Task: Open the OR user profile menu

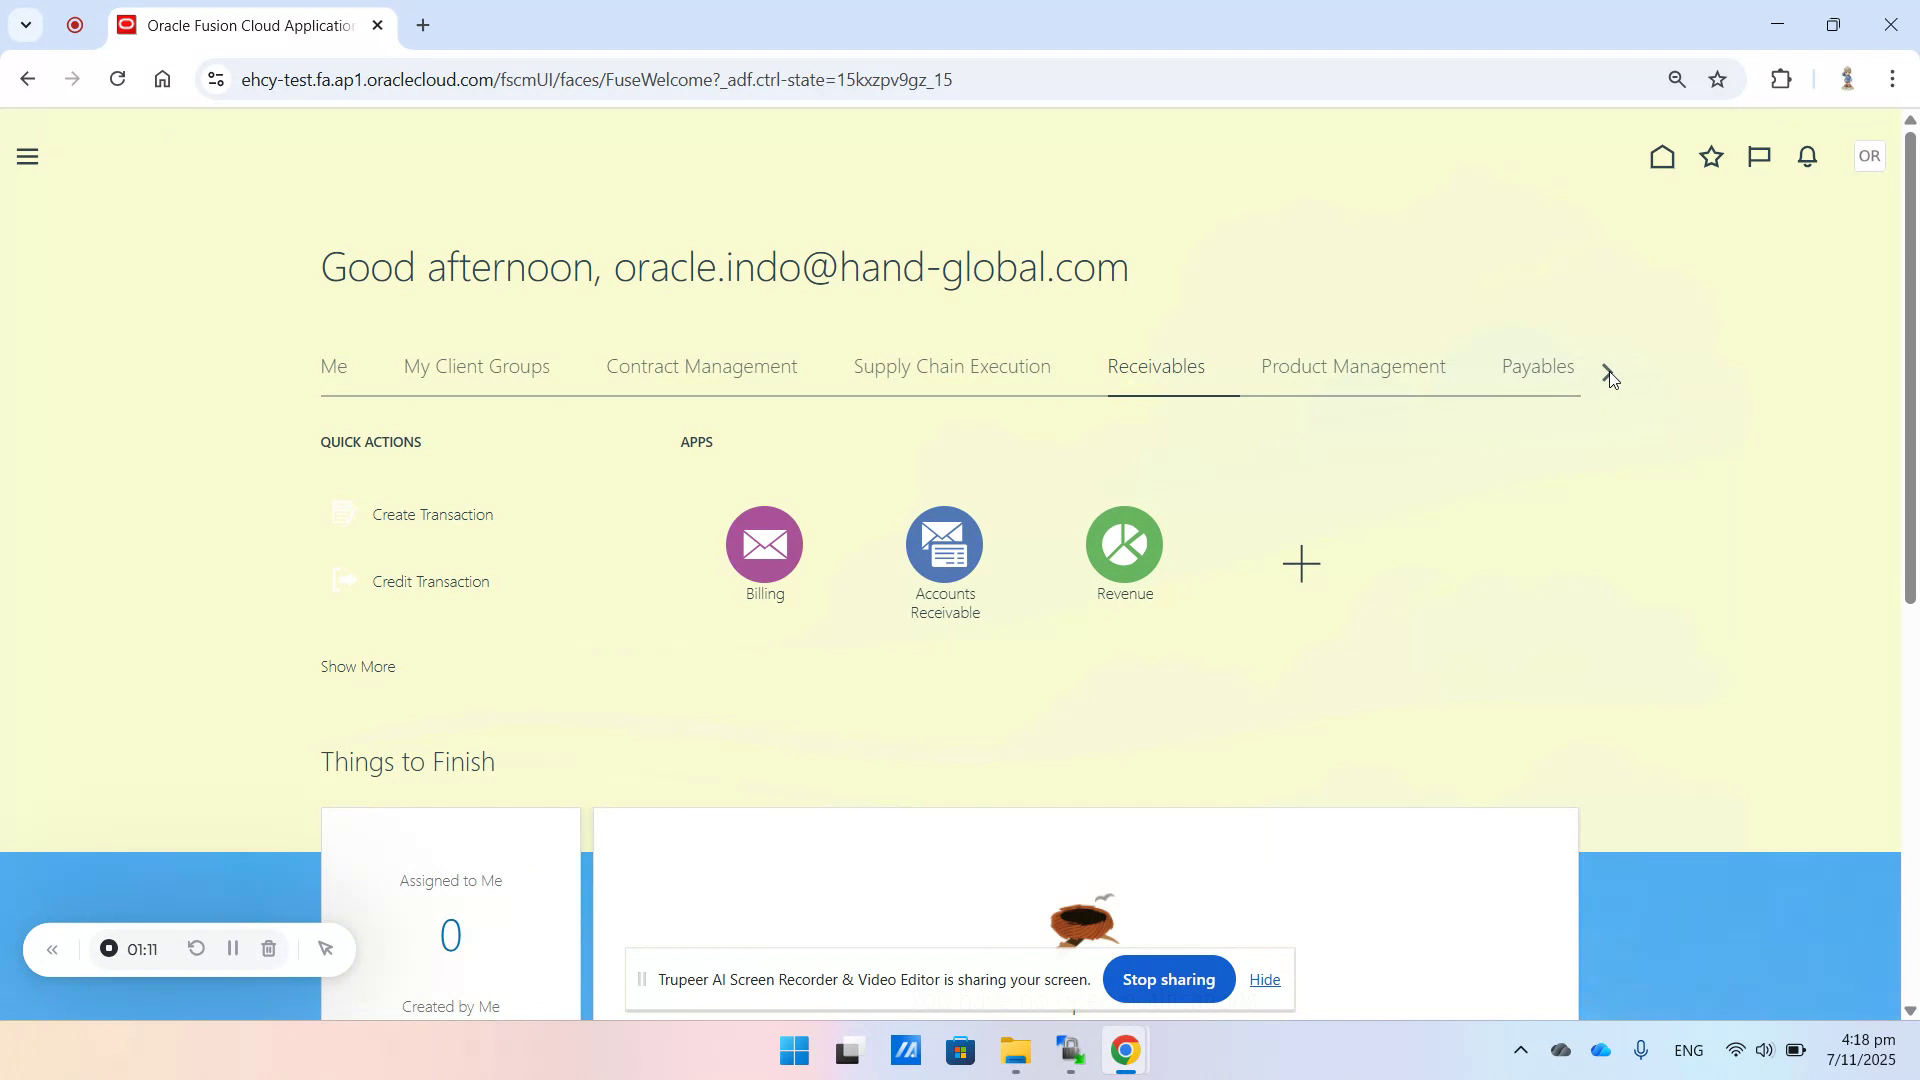Action: (x=1868, y=156)
